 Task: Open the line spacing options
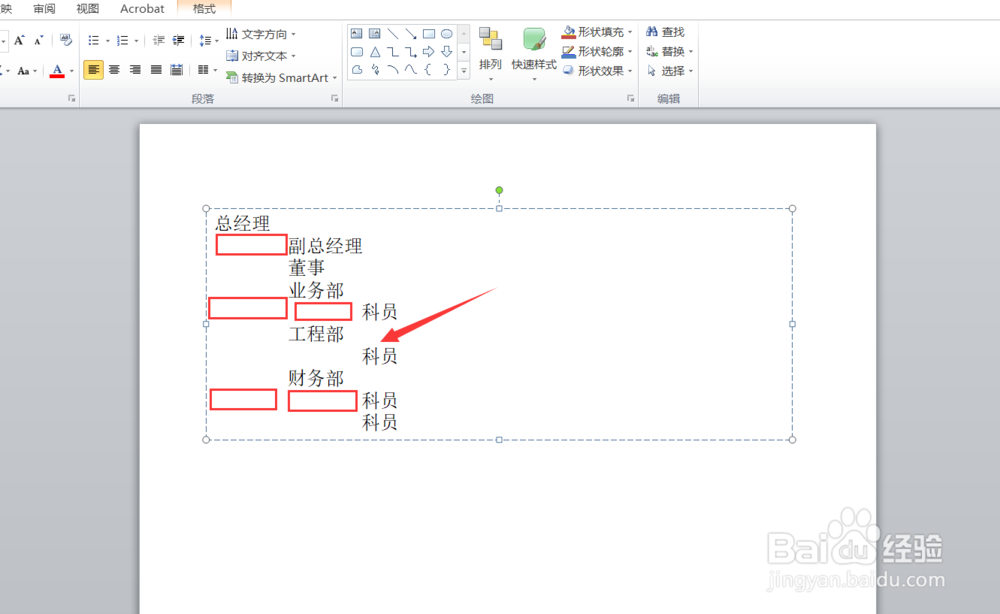[x=208, y=40]
